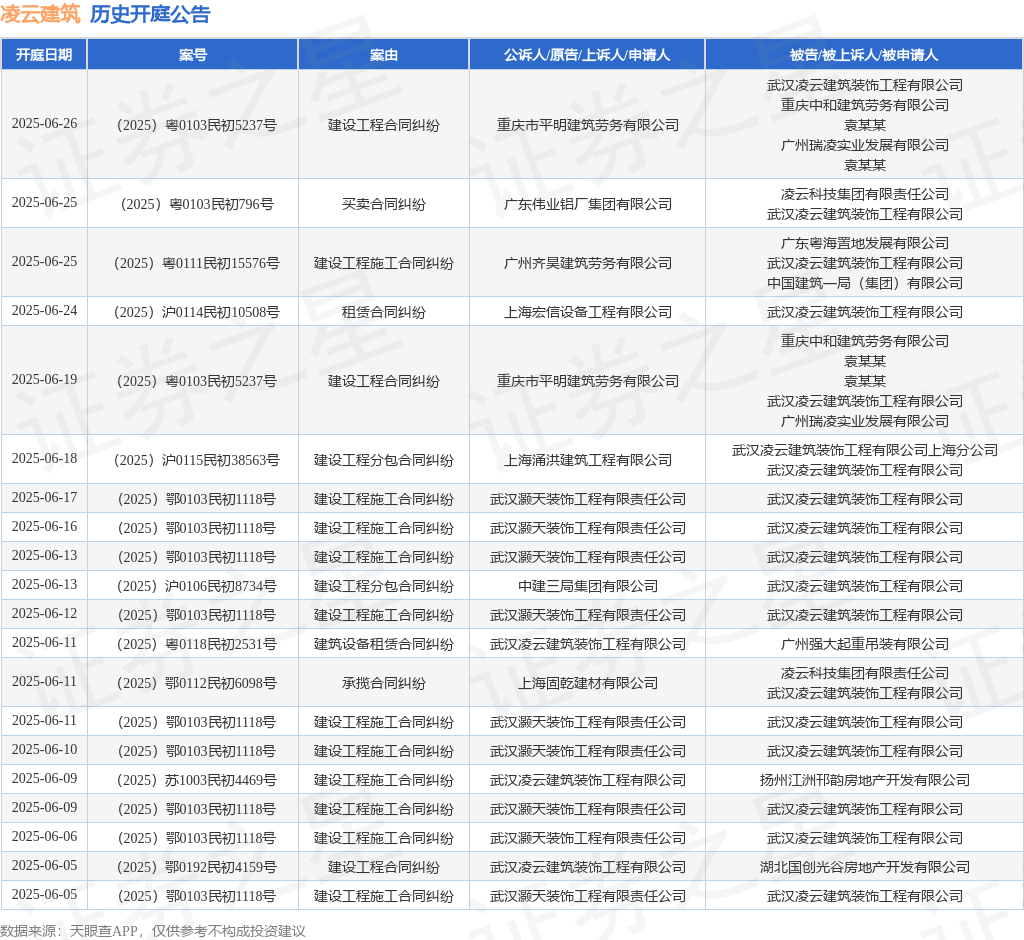
Task: Select the date '2025-06-06'
Action: (44, 836)
